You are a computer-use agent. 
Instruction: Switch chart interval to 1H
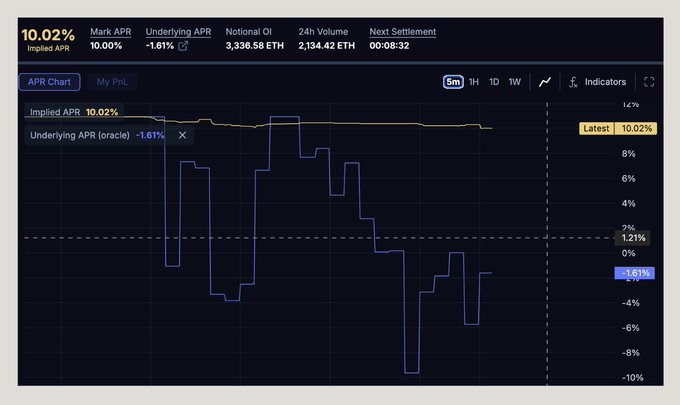point(474,82)
